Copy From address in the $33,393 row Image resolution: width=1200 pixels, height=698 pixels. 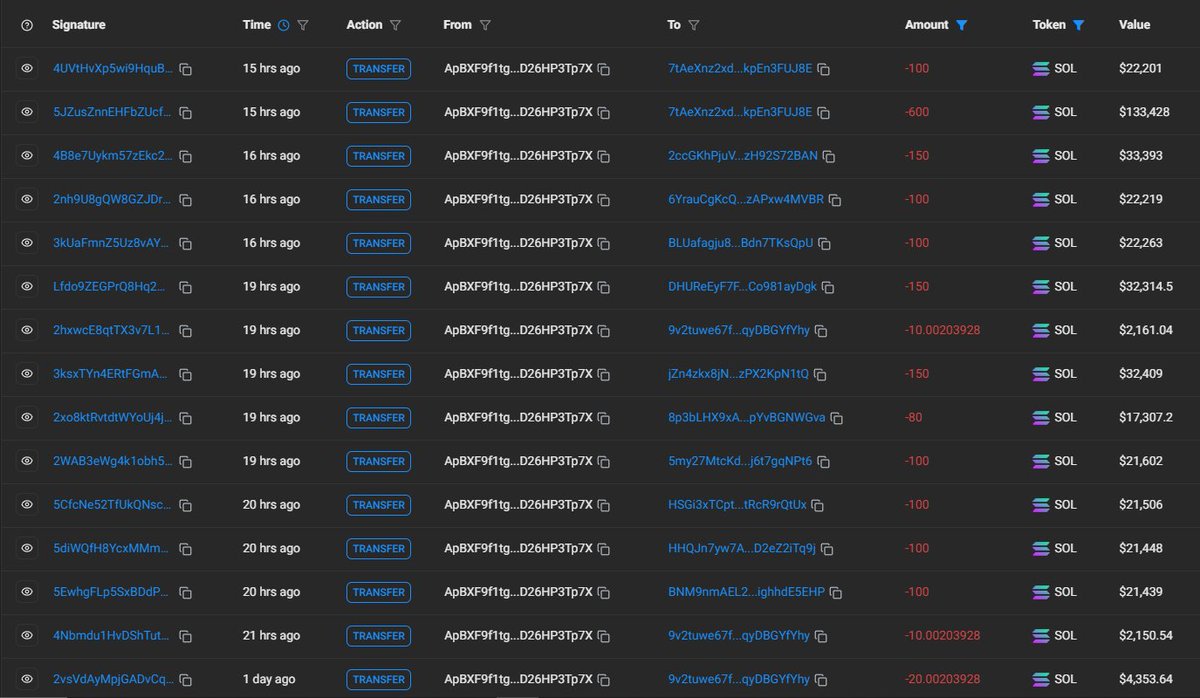[x=605, y=156]
